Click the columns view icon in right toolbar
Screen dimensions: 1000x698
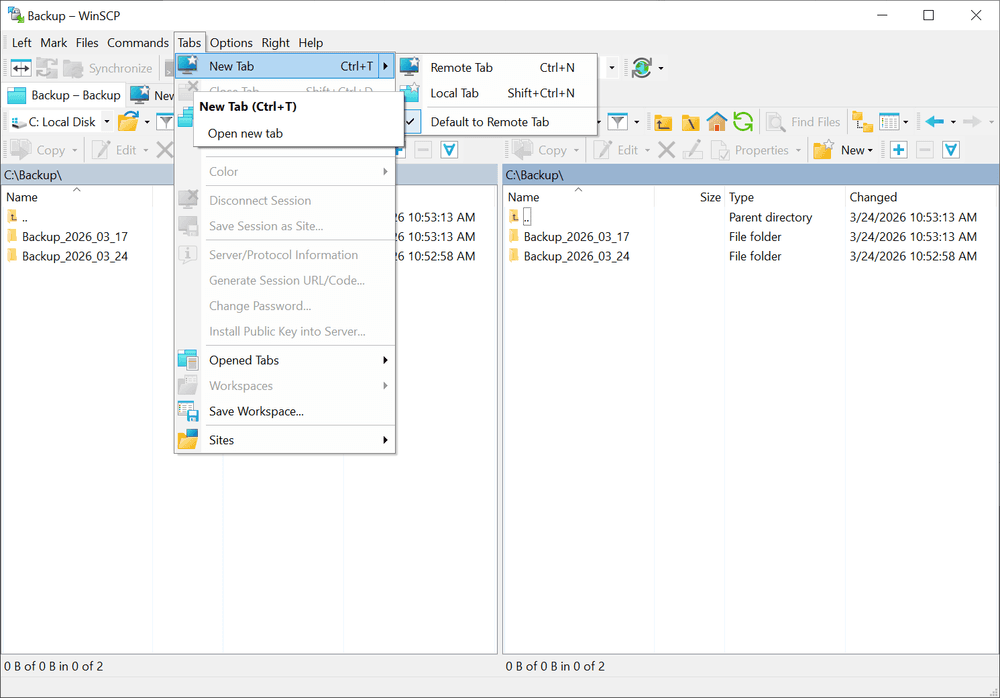[x=888, y=121]
